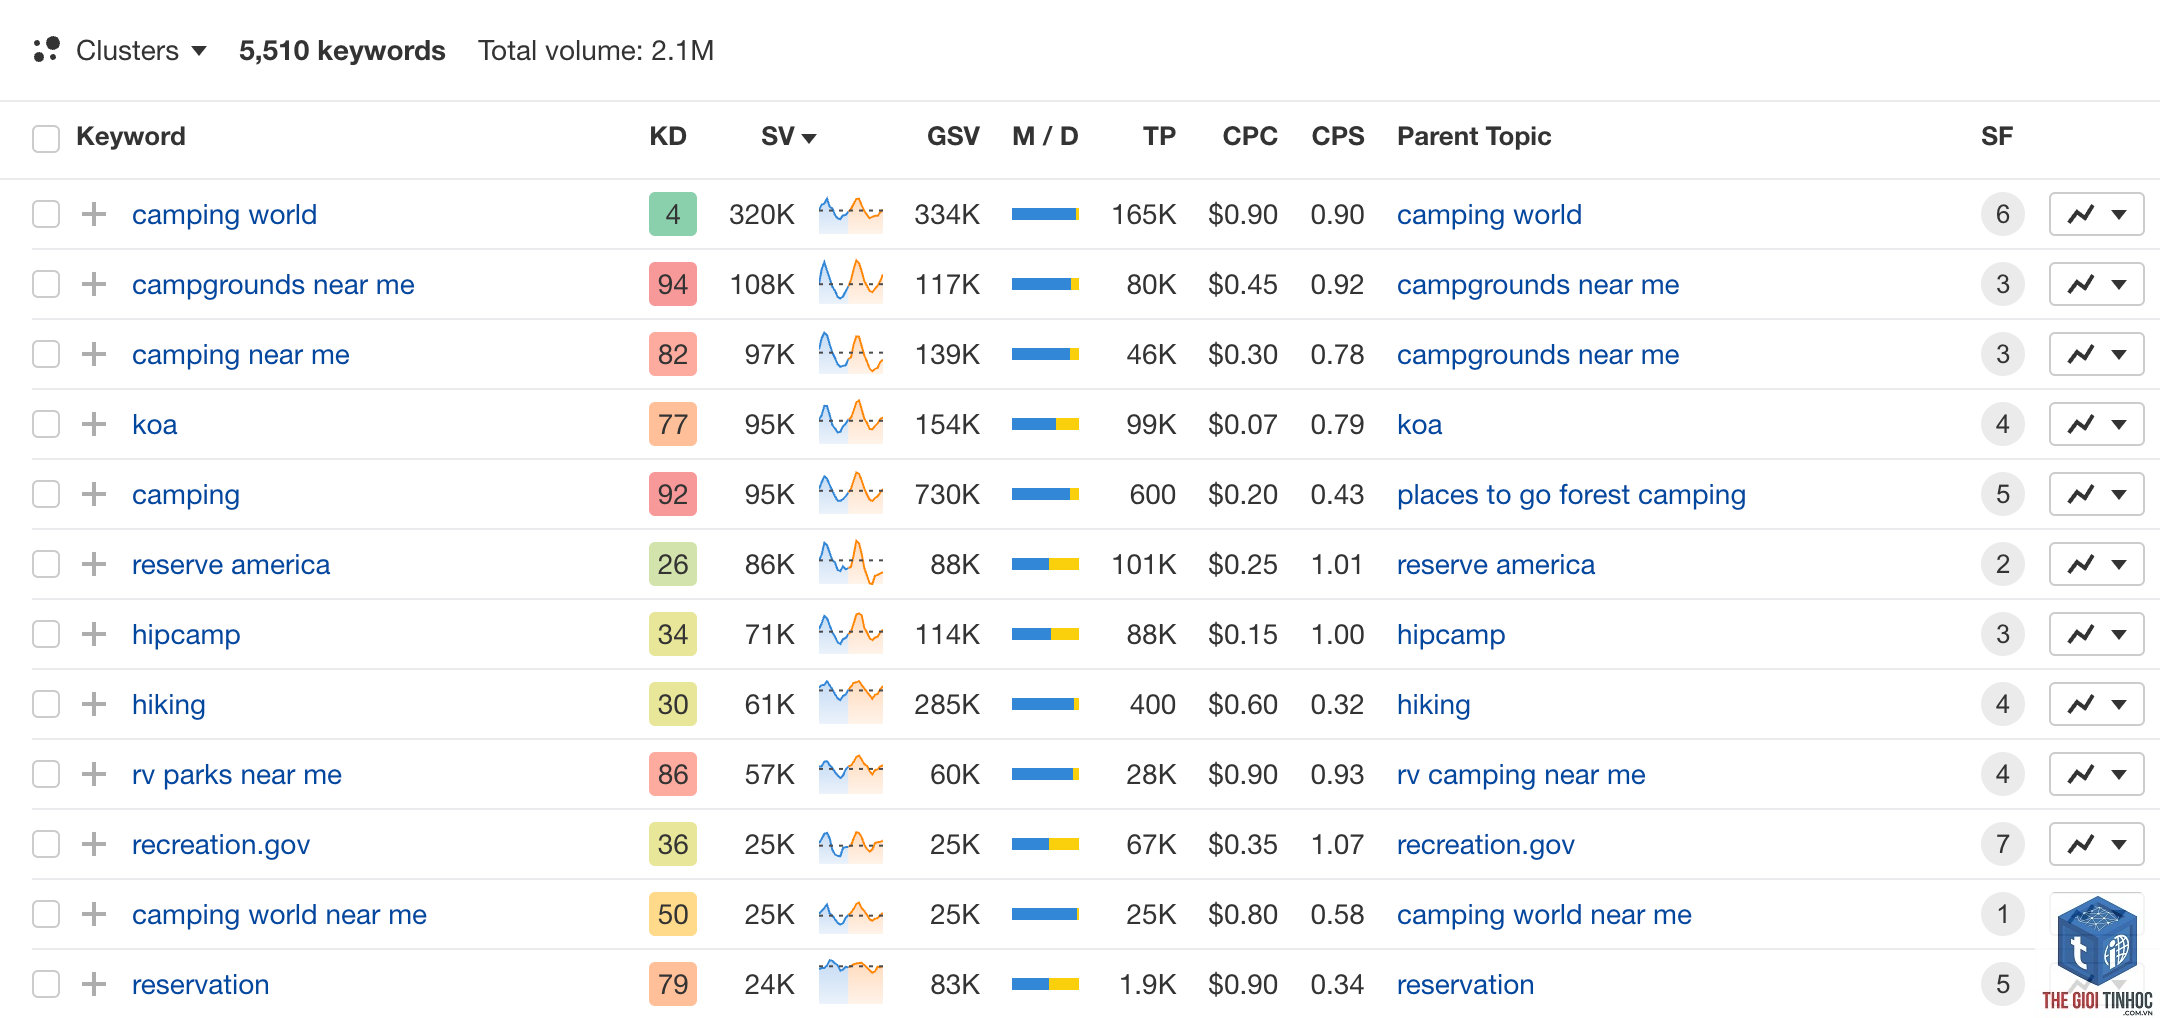The height and width of the screenshot is (1018, 2160).
Task: Open parent topic 'rv camping near me'
Action: 1521,774
